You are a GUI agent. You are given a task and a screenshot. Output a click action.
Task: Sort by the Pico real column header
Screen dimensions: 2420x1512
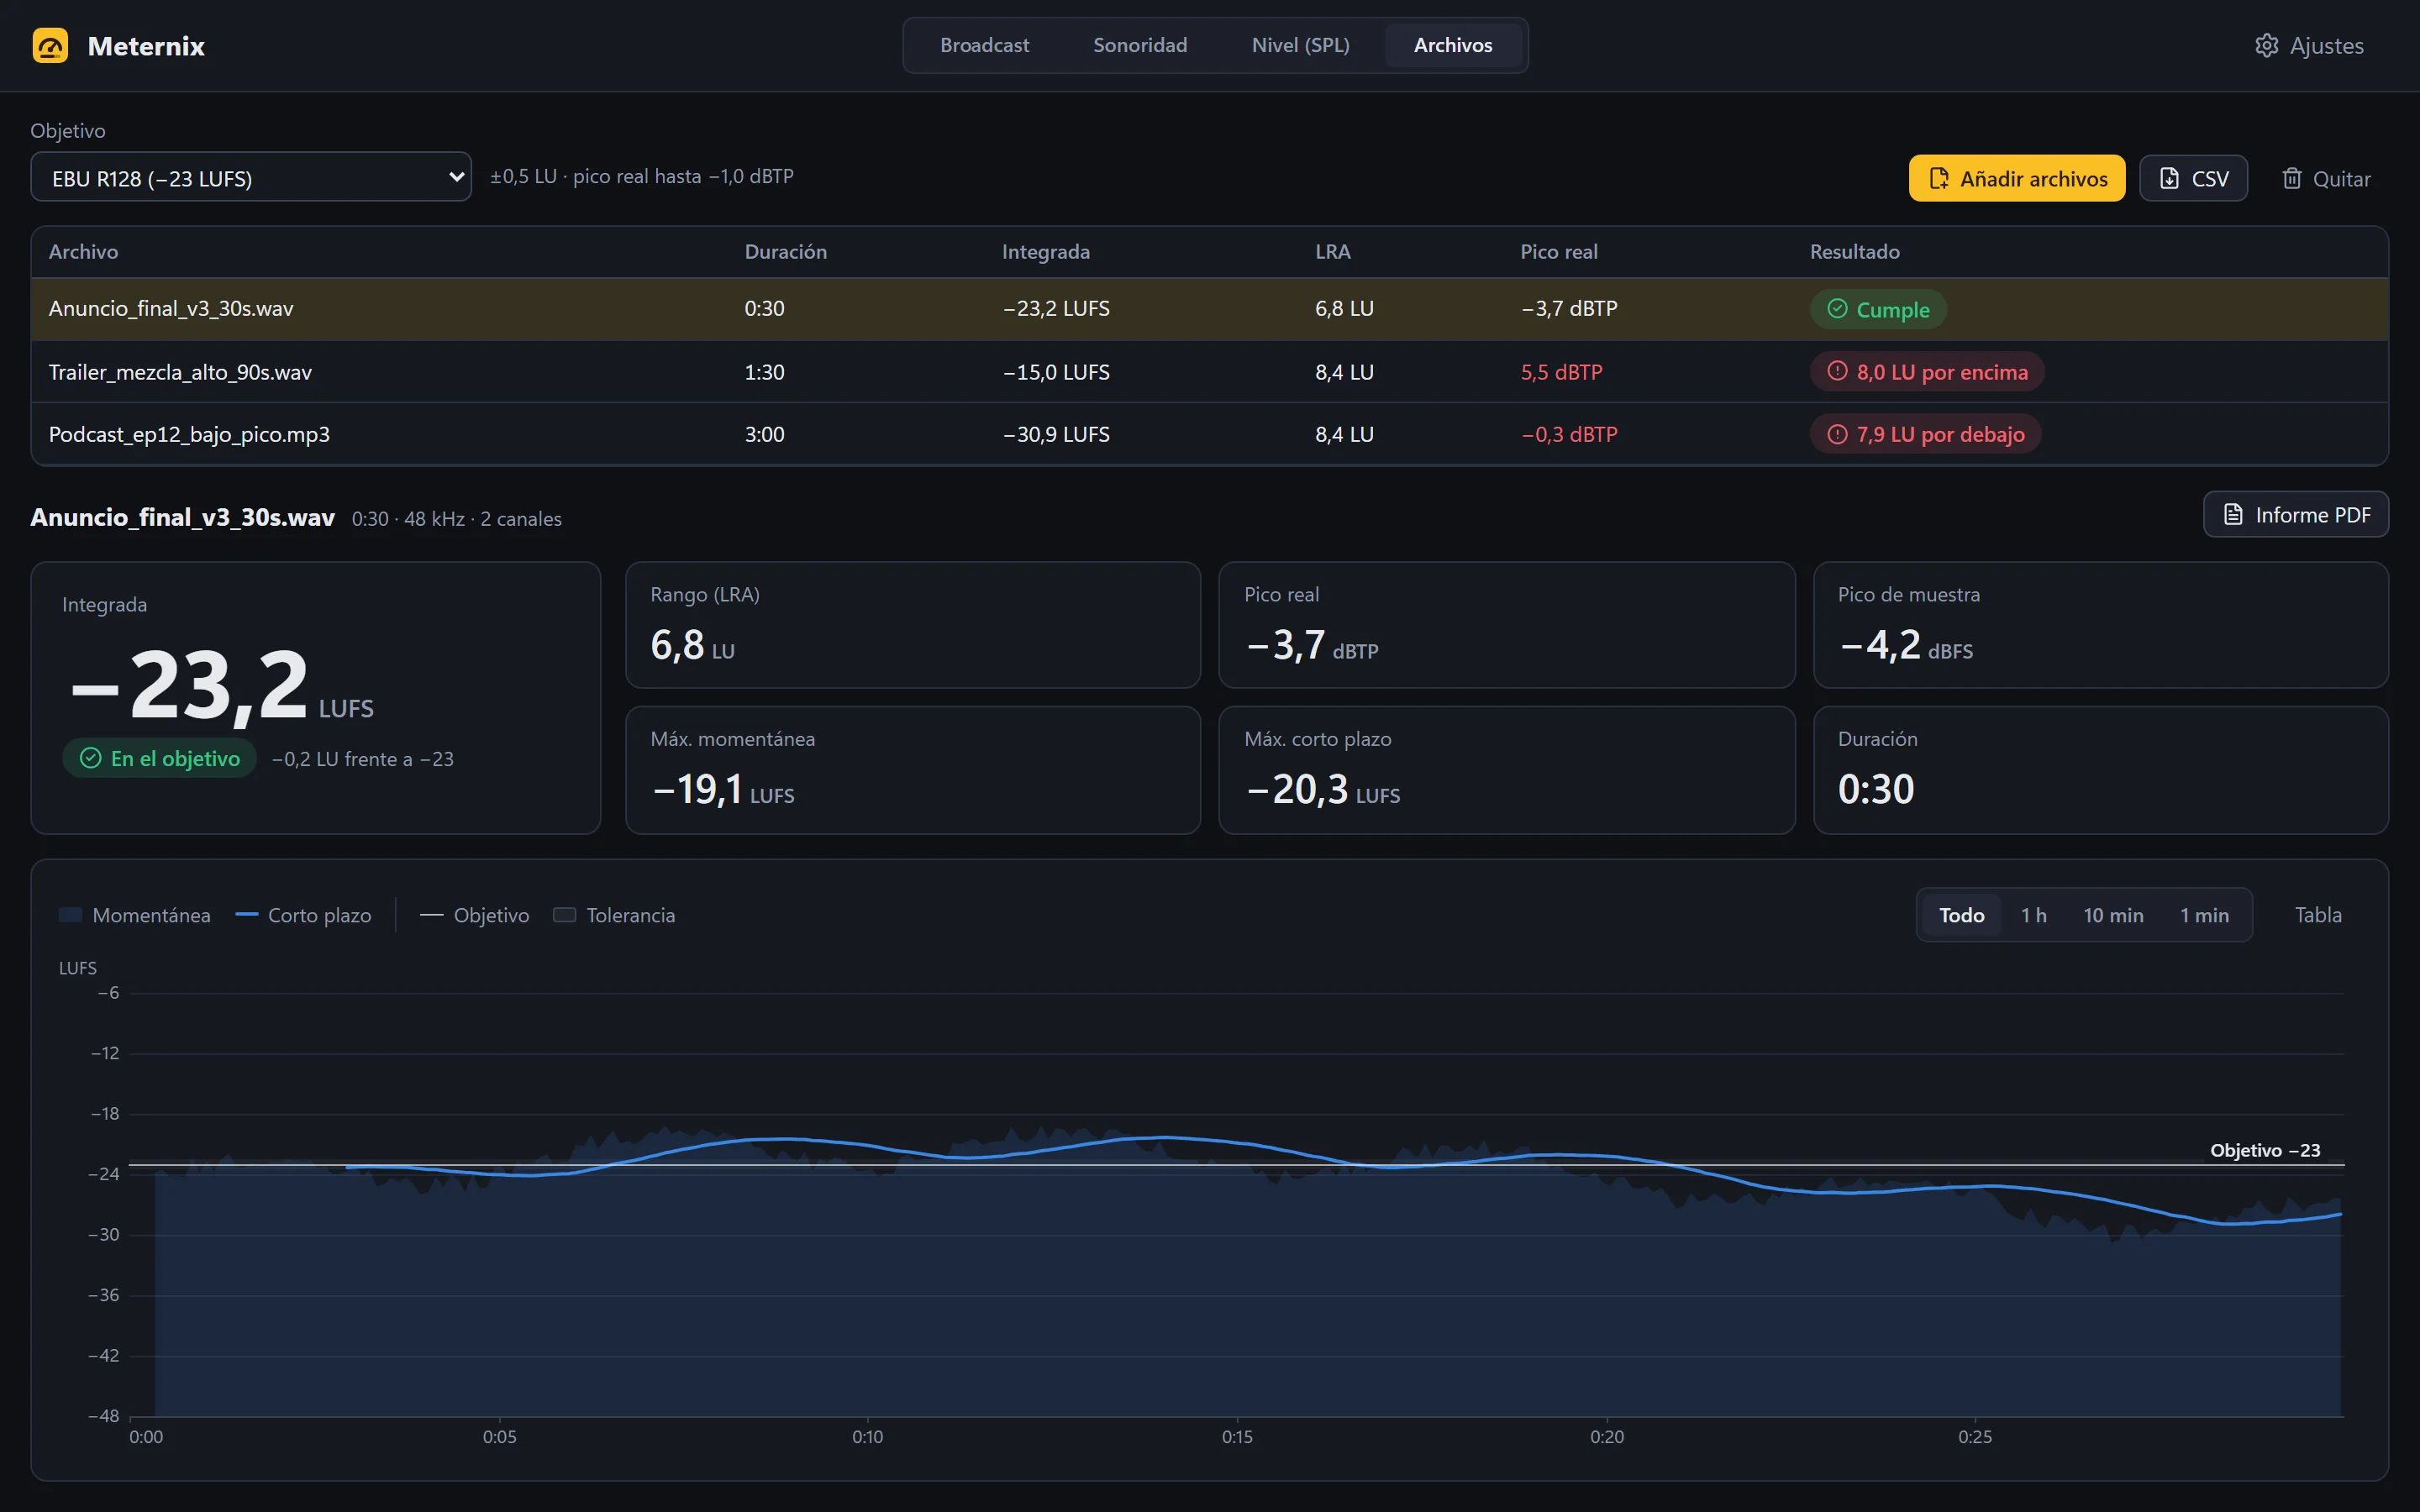[1558, 252]
